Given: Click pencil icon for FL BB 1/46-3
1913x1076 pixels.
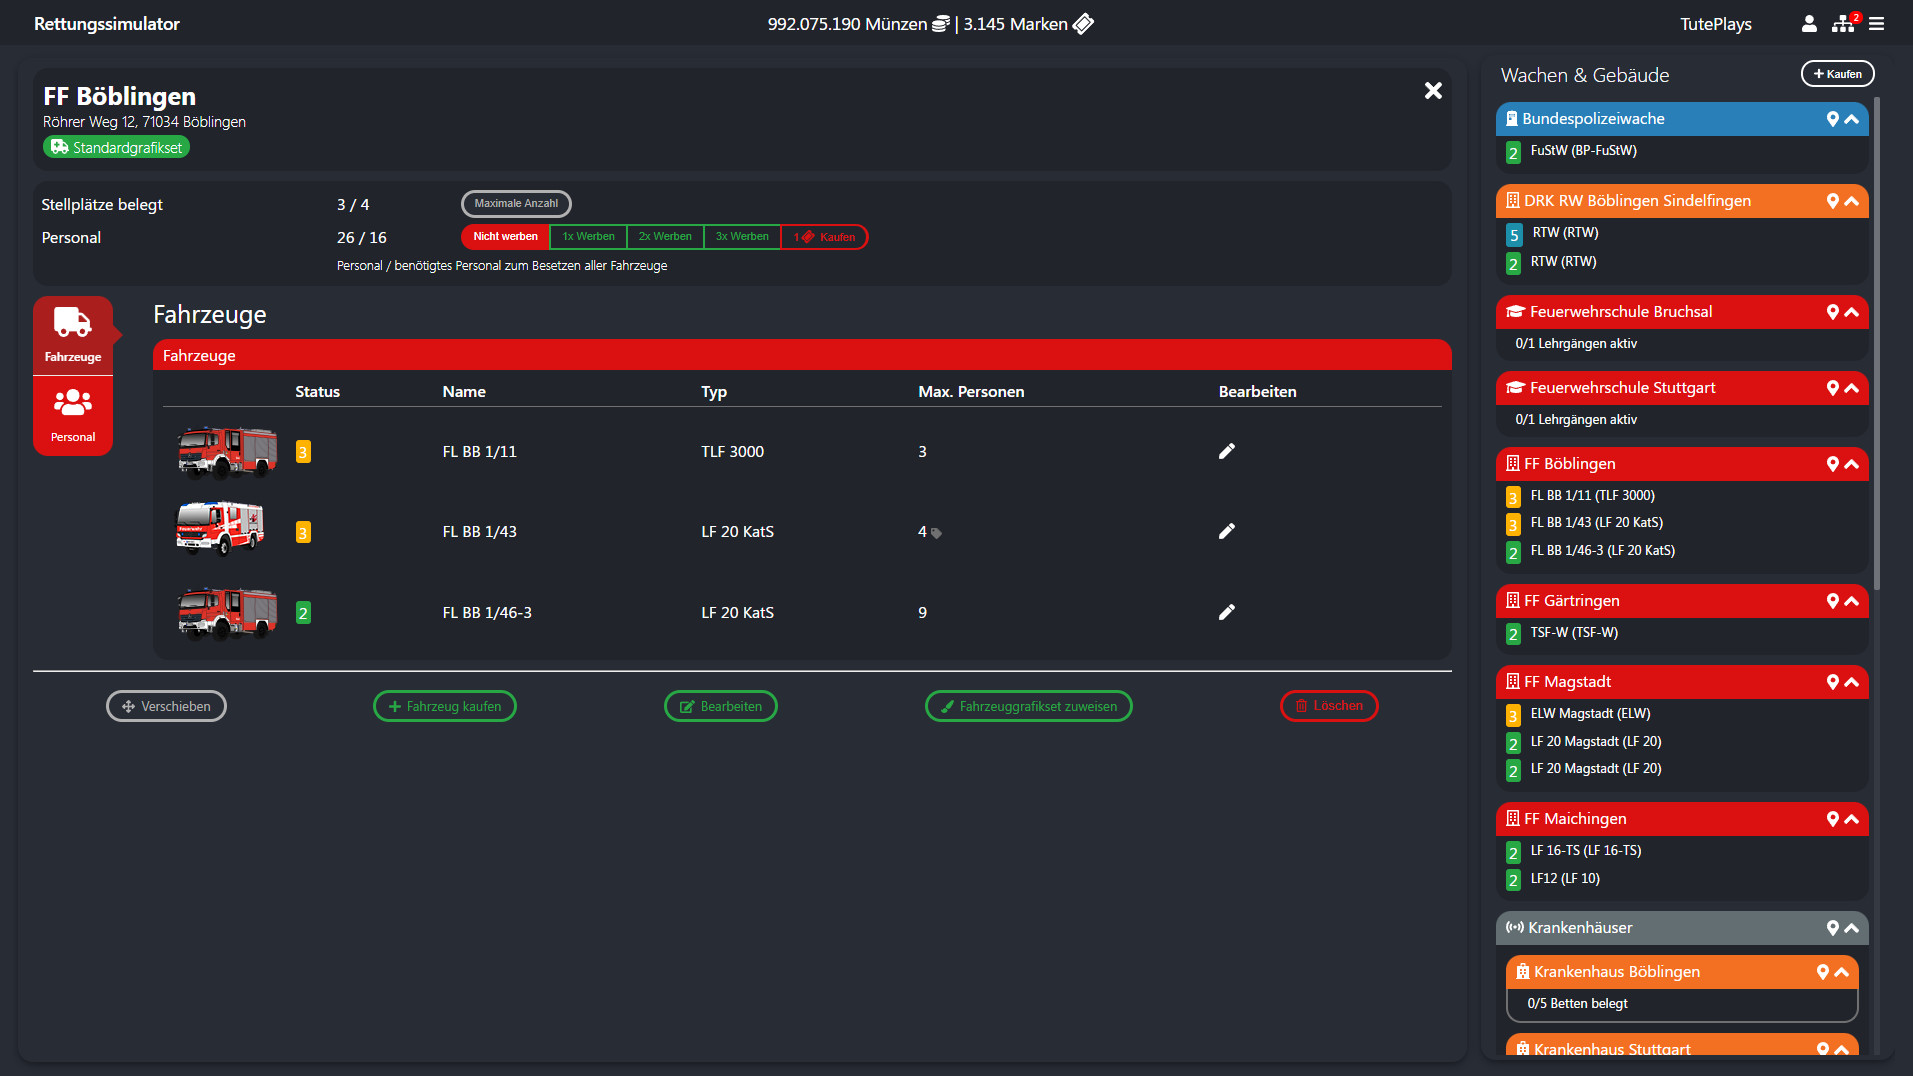Looking at the screenshot, I should tap(1226, 612).
